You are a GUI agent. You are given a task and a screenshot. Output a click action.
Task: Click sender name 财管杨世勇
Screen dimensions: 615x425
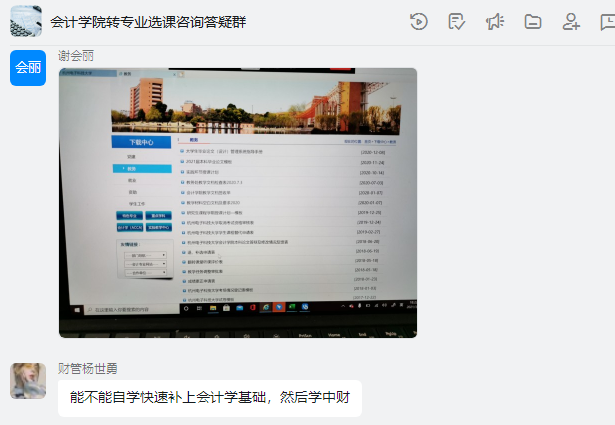click(94, 368)
